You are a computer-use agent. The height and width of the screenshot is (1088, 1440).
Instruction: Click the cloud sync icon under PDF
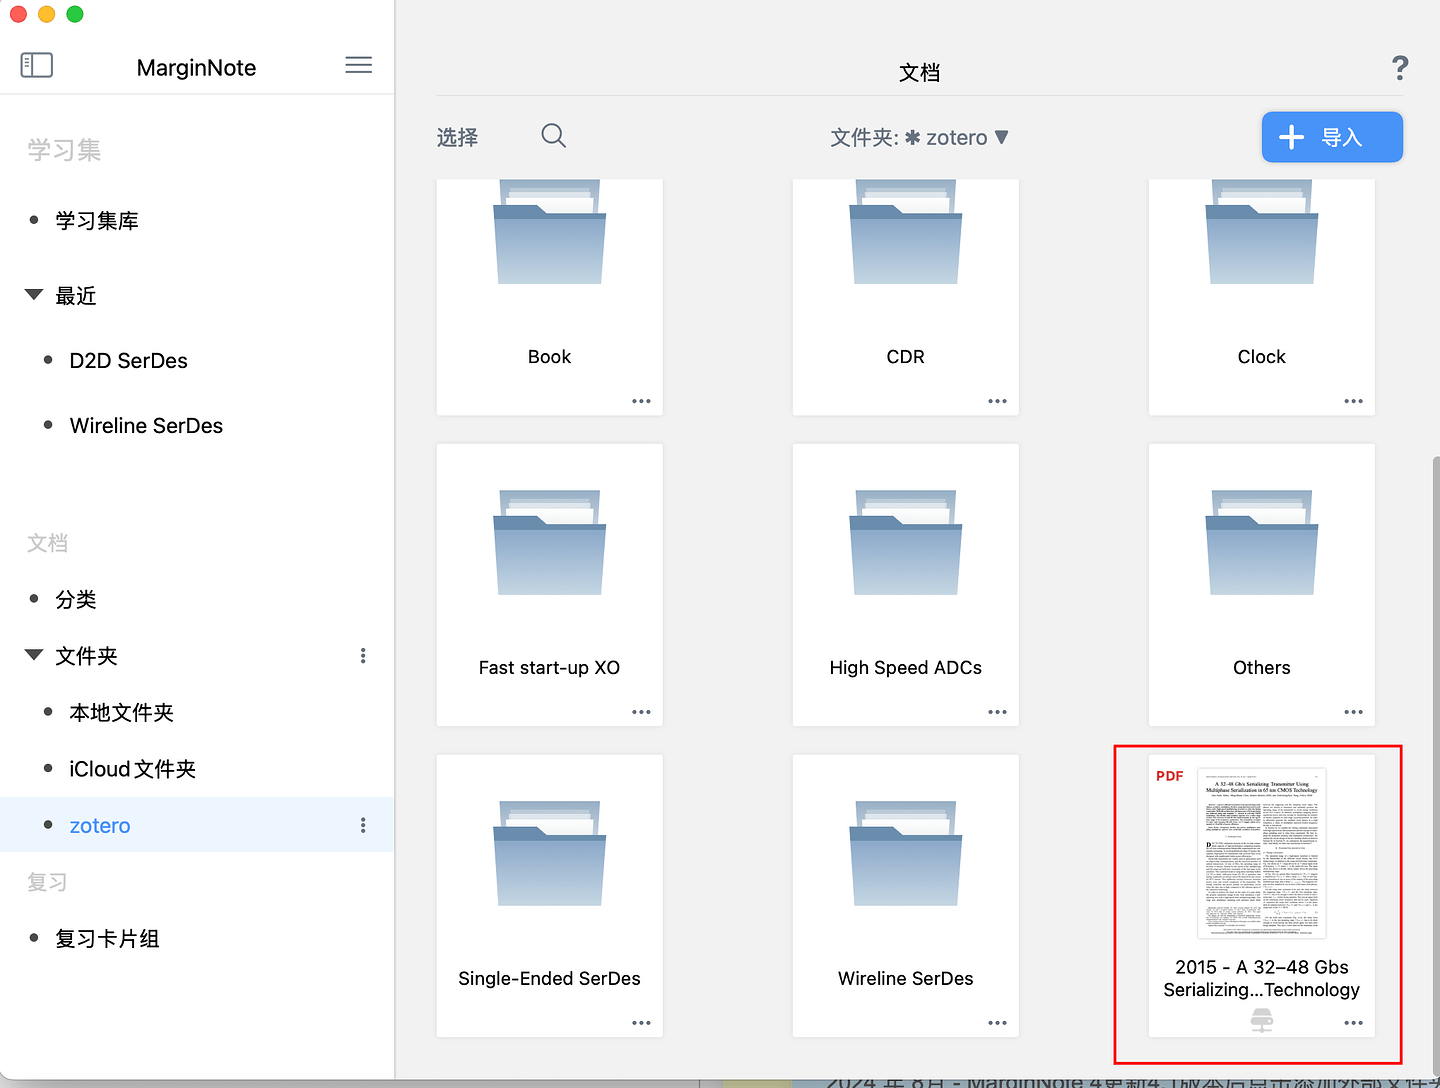(x=1262, y=1020)
